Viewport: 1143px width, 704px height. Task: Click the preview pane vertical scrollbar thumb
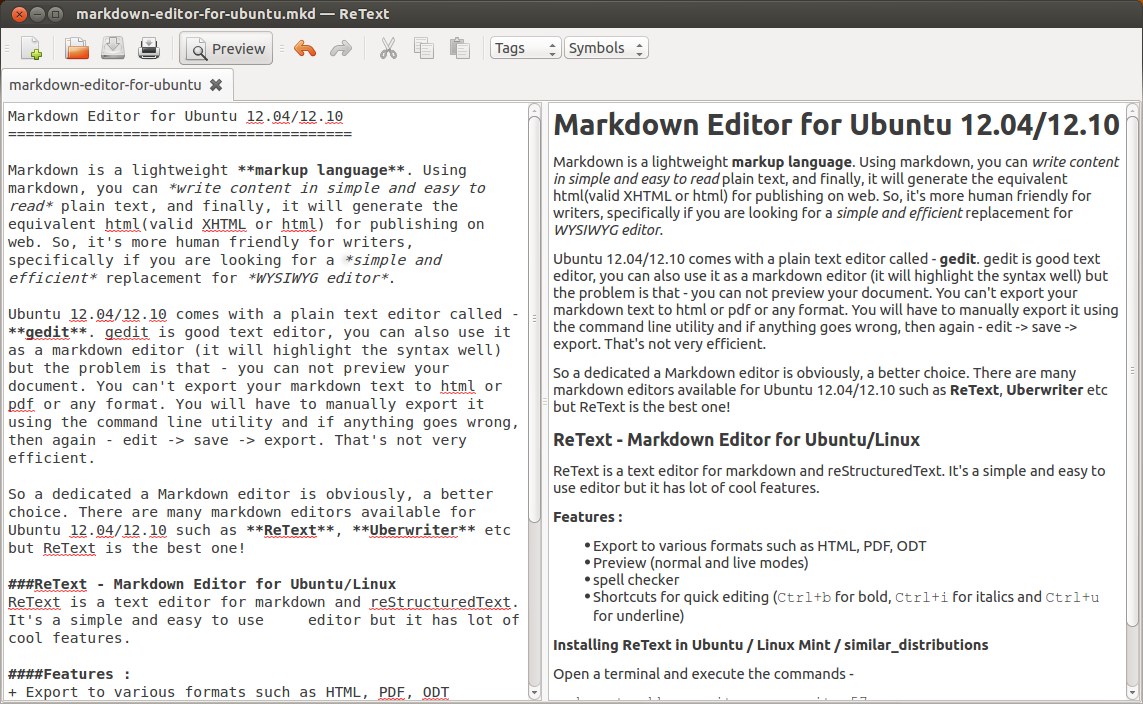(1132, 372)
